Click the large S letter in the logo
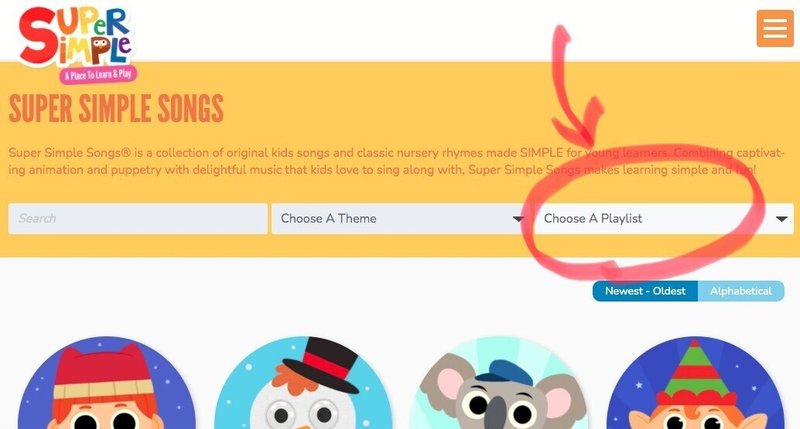This screenshot has width=800, height=429. point(40,36)
